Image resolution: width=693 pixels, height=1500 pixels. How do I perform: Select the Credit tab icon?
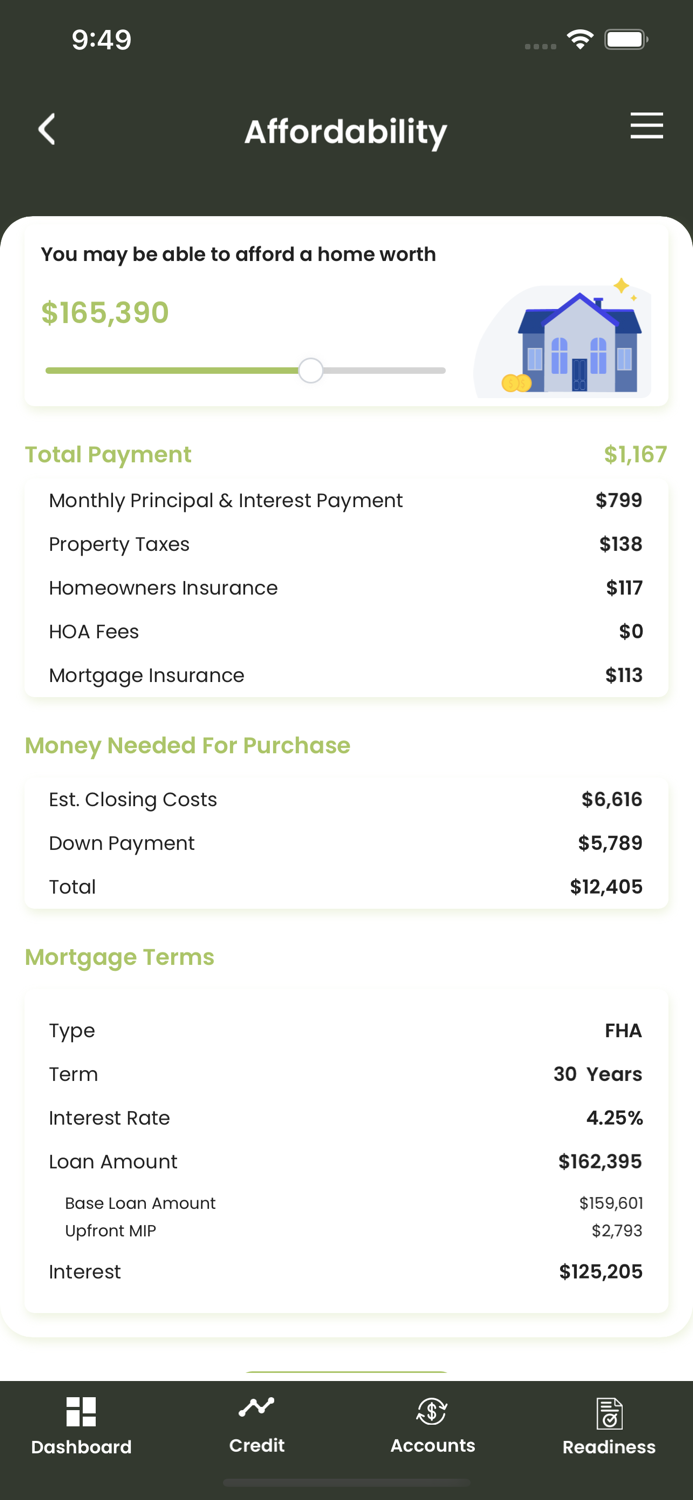tap(256, 1406)
